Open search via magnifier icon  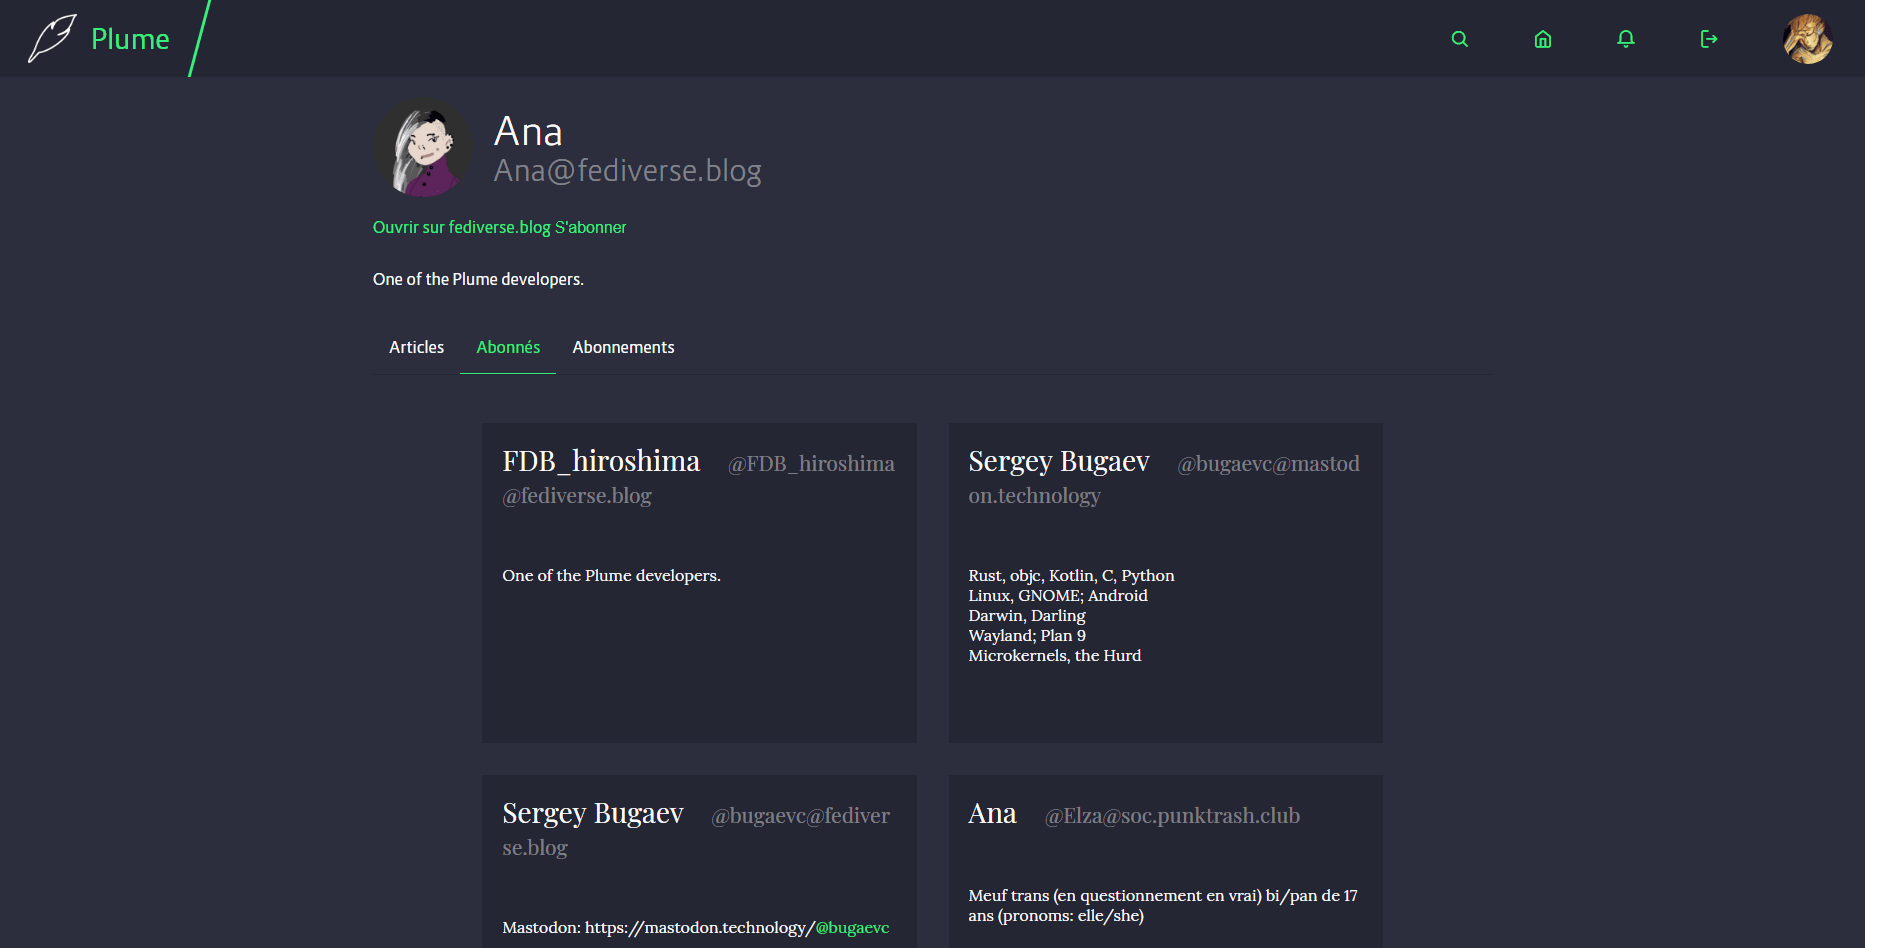point(1460,39)
